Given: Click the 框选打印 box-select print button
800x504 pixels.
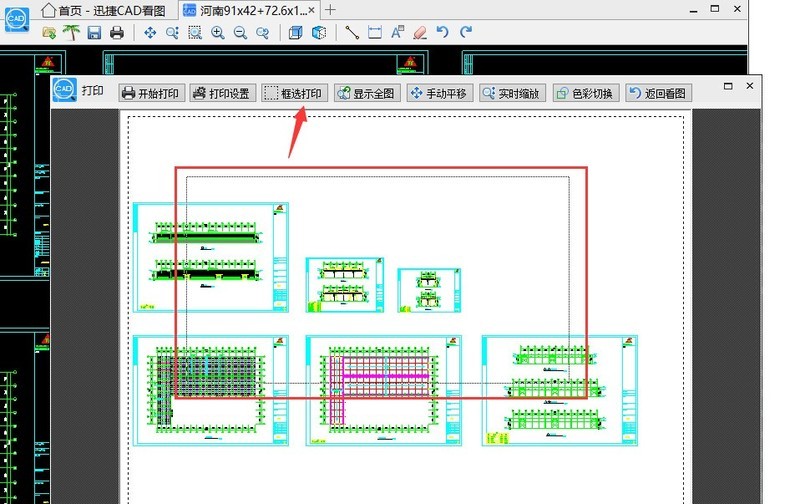Looking at the screenshot, I should (x=293, y=93).
